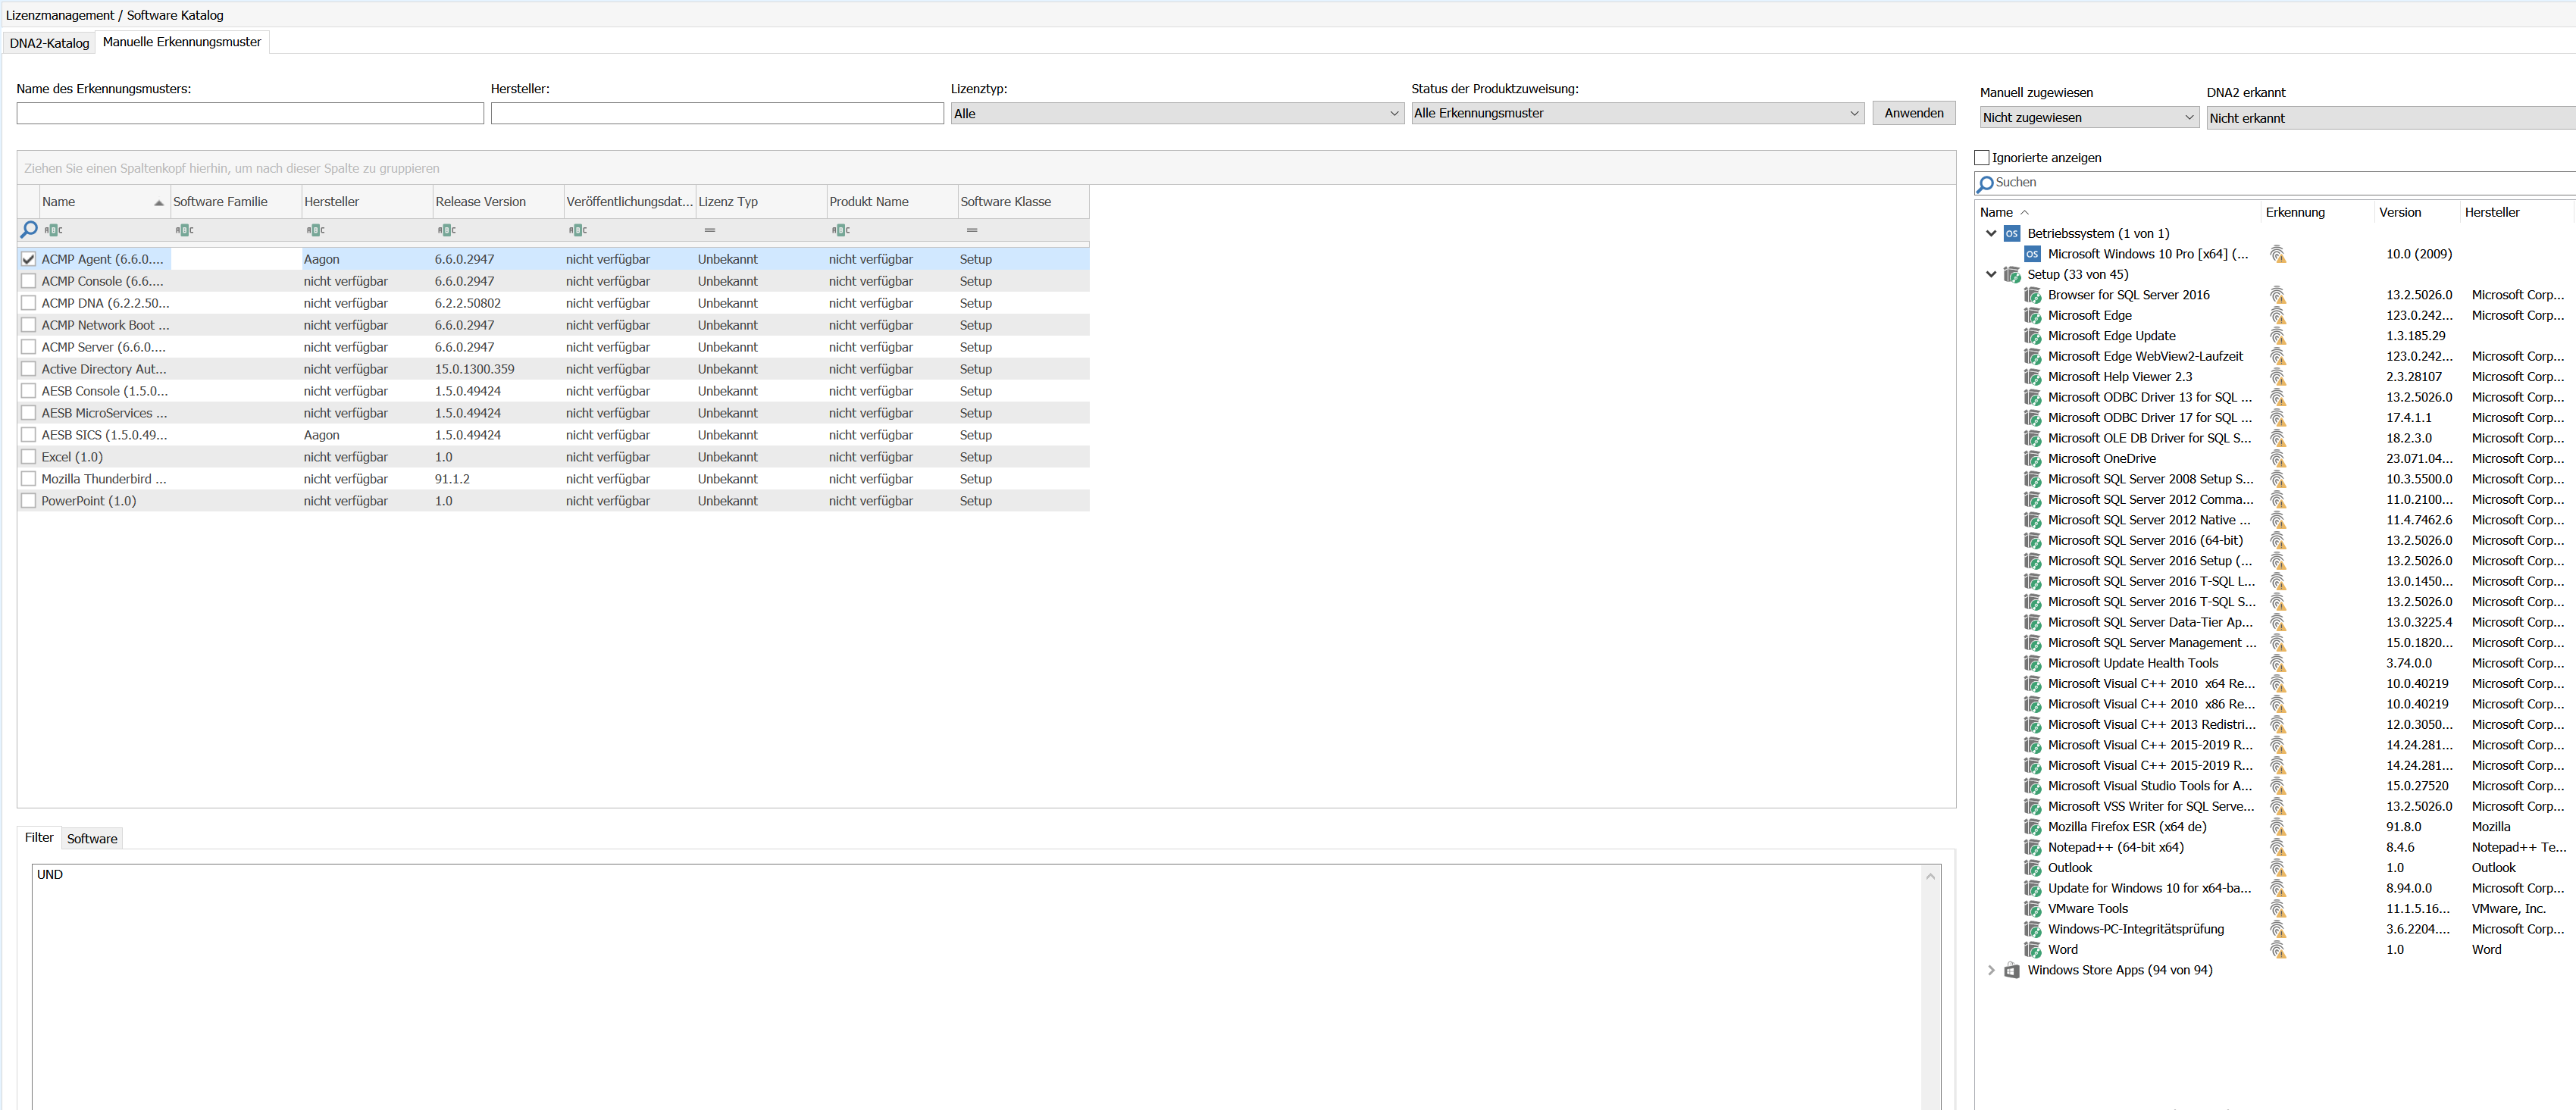Uncheck the ACMP Agent row checkbox

pyautogui.click(x=29, y=259)
